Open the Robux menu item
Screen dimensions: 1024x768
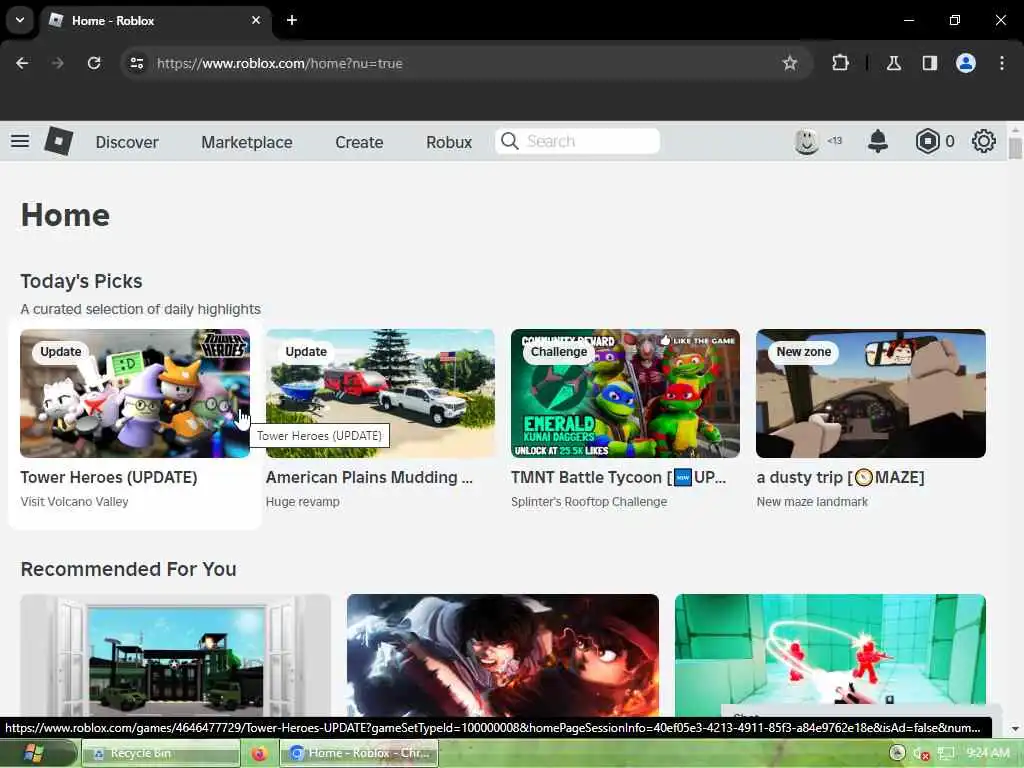[449, 142]
